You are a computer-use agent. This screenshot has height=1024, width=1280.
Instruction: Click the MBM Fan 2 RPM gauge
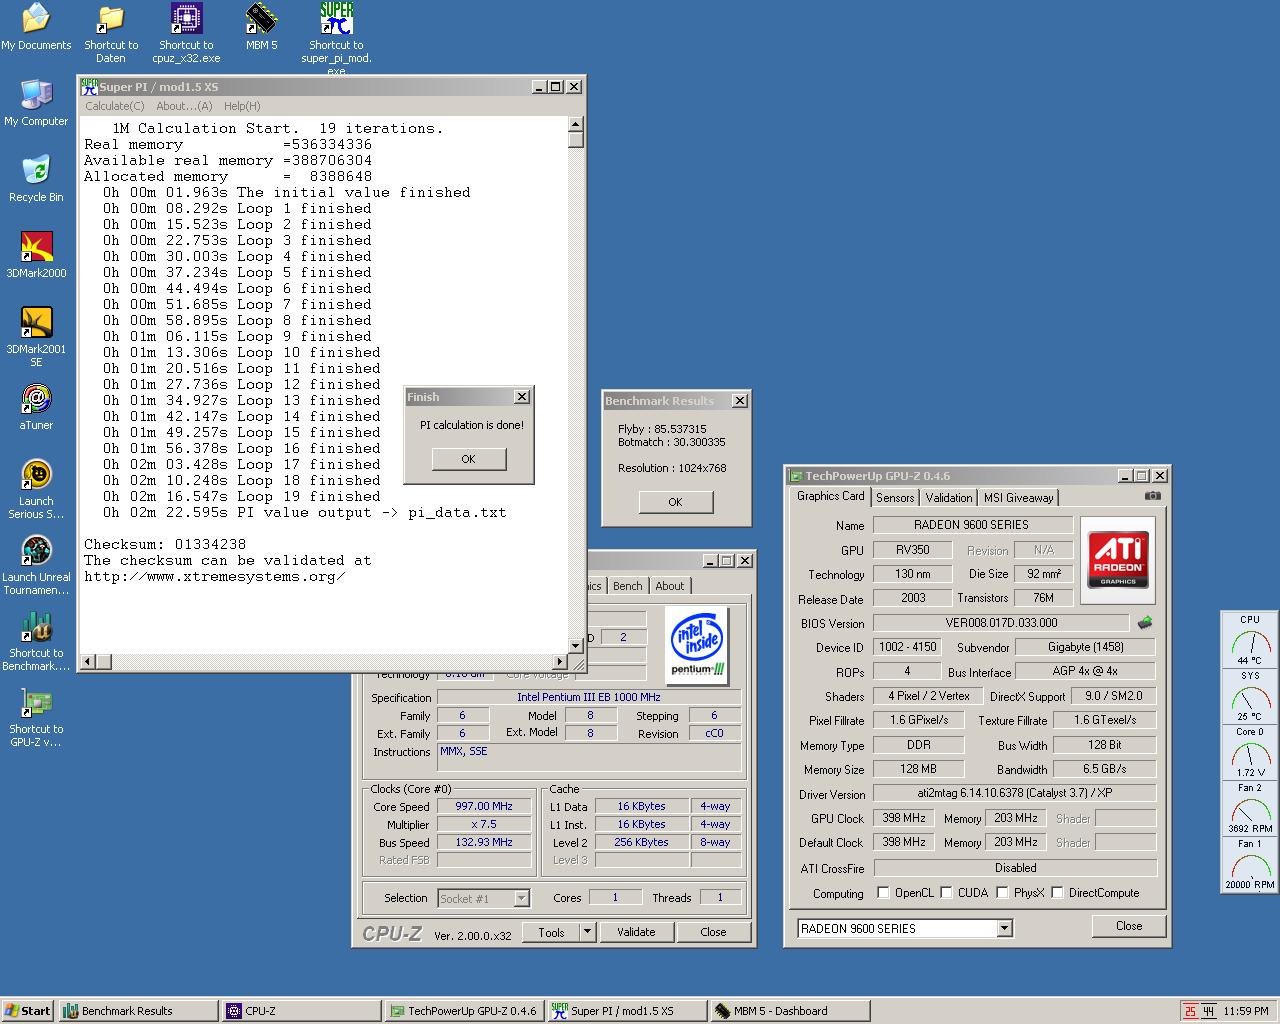pos(1250,809)
